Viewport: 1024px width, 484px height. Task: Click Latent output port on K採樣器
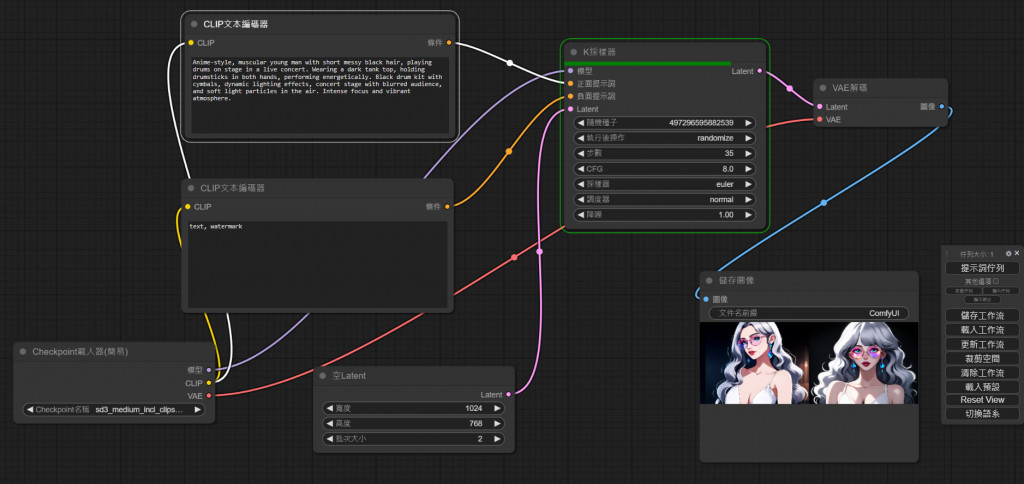point(759,71)
